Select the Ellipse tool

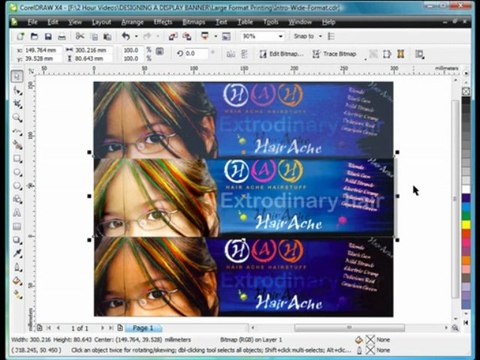pyautogui.click(x=17, y=172)
